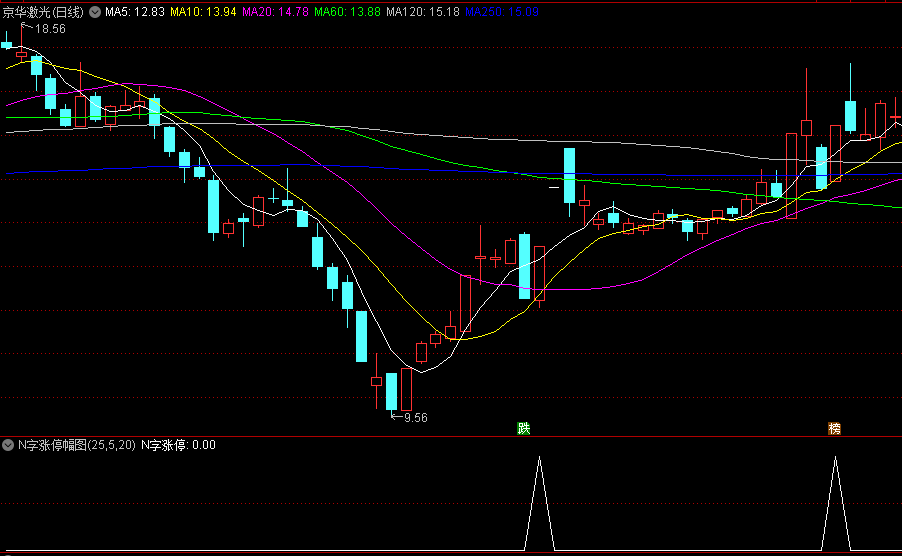The height and width of the screenshot is (556, 902).
Task: Click the second N字涨停 spike below 榜
Action: 835,503
